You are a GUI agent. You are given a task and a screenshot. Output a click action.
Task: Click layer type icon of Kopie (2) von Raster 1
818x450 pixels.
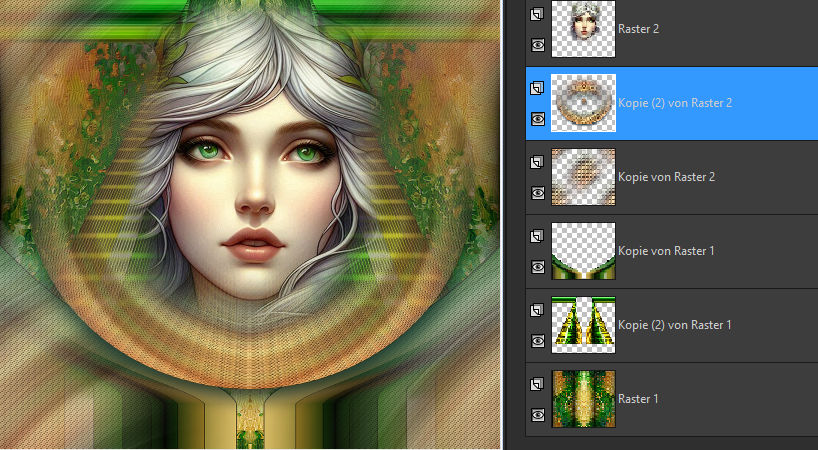537,310
